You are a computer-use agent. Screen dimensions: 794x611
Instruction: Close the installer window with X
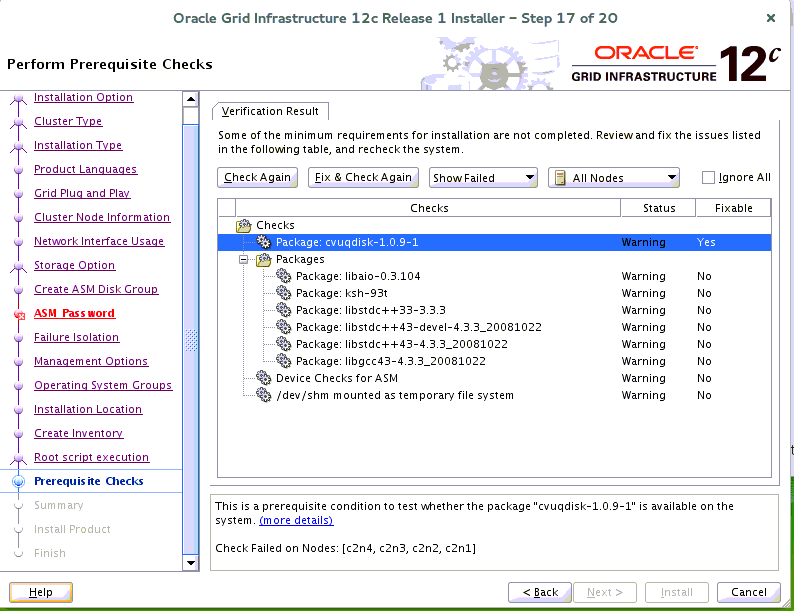(x=771, y=18)
